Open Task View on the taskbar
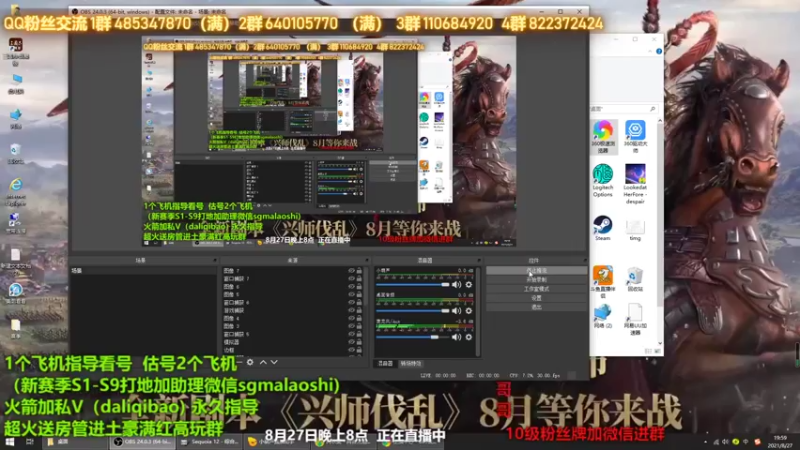 click(30, 442)
